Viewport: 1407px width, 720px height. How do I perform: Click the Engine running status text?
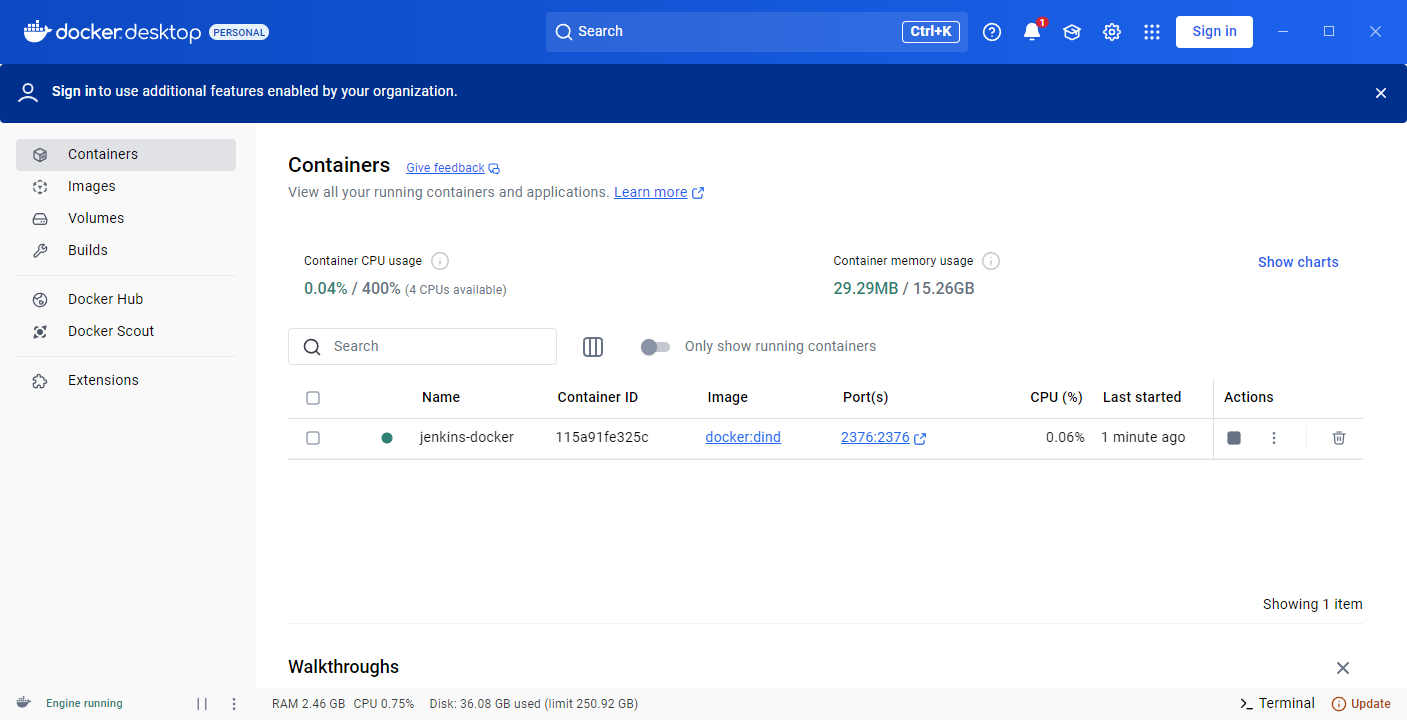coord(84,704)
